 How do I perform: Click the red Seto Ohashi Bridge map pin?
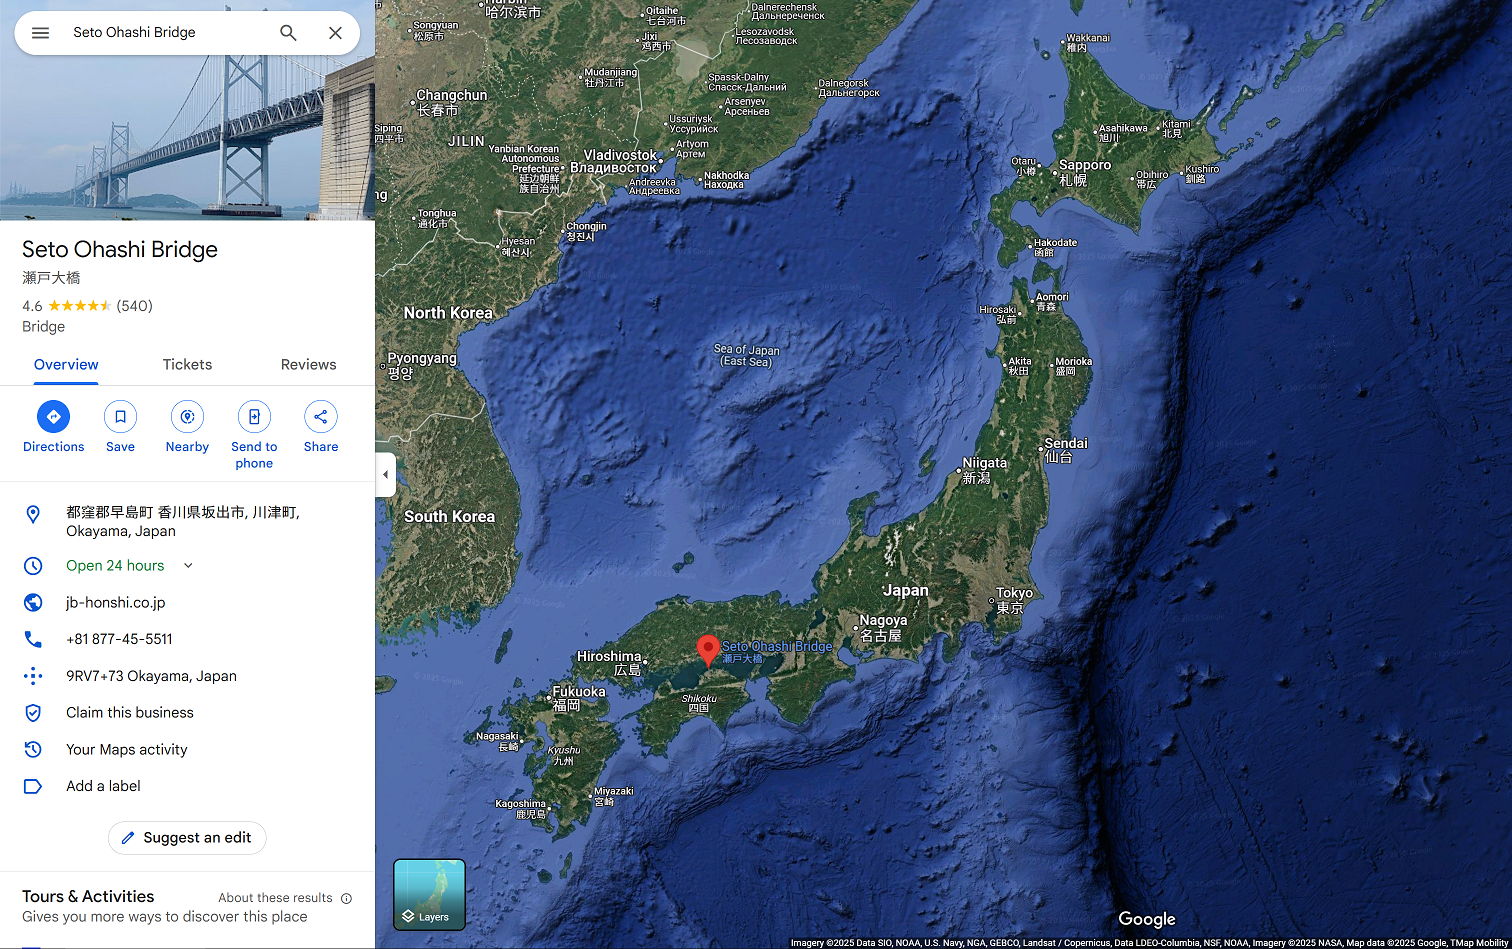tap(708, 650)
